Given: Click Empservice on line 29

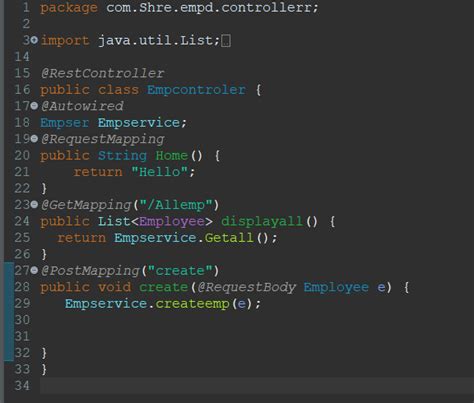Looking at the screenshot, I should click(106, 303).
